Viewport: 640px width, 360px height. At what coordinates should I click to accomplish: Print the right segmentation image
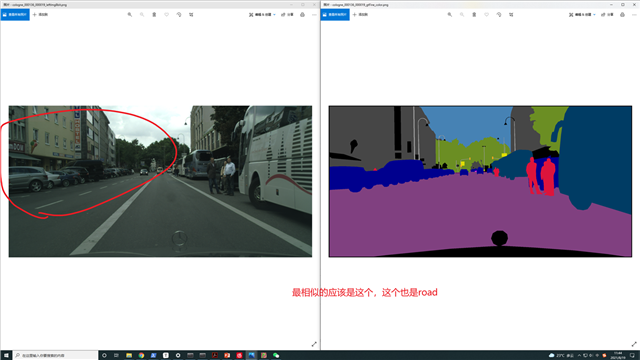622,15
